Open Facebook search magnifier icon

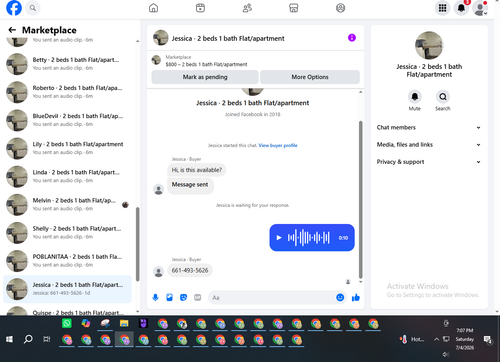(33, 8)
